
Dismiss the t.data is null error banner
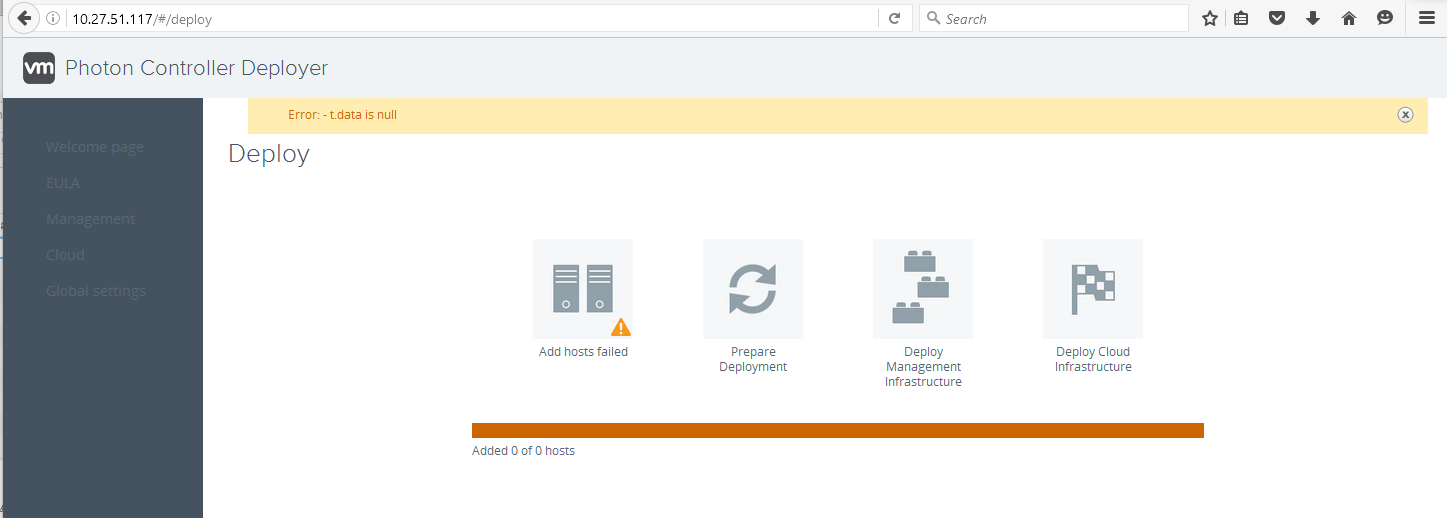pyautogui.click(x=1405, y=115)
